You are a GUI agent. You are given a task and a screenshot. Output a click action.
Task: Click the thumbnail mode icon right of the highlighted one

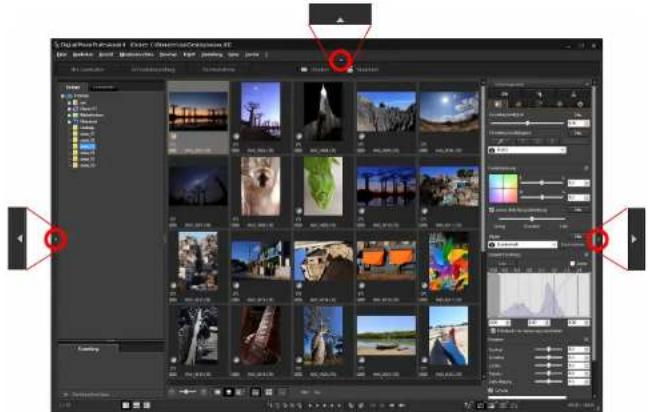pos(240,392)
